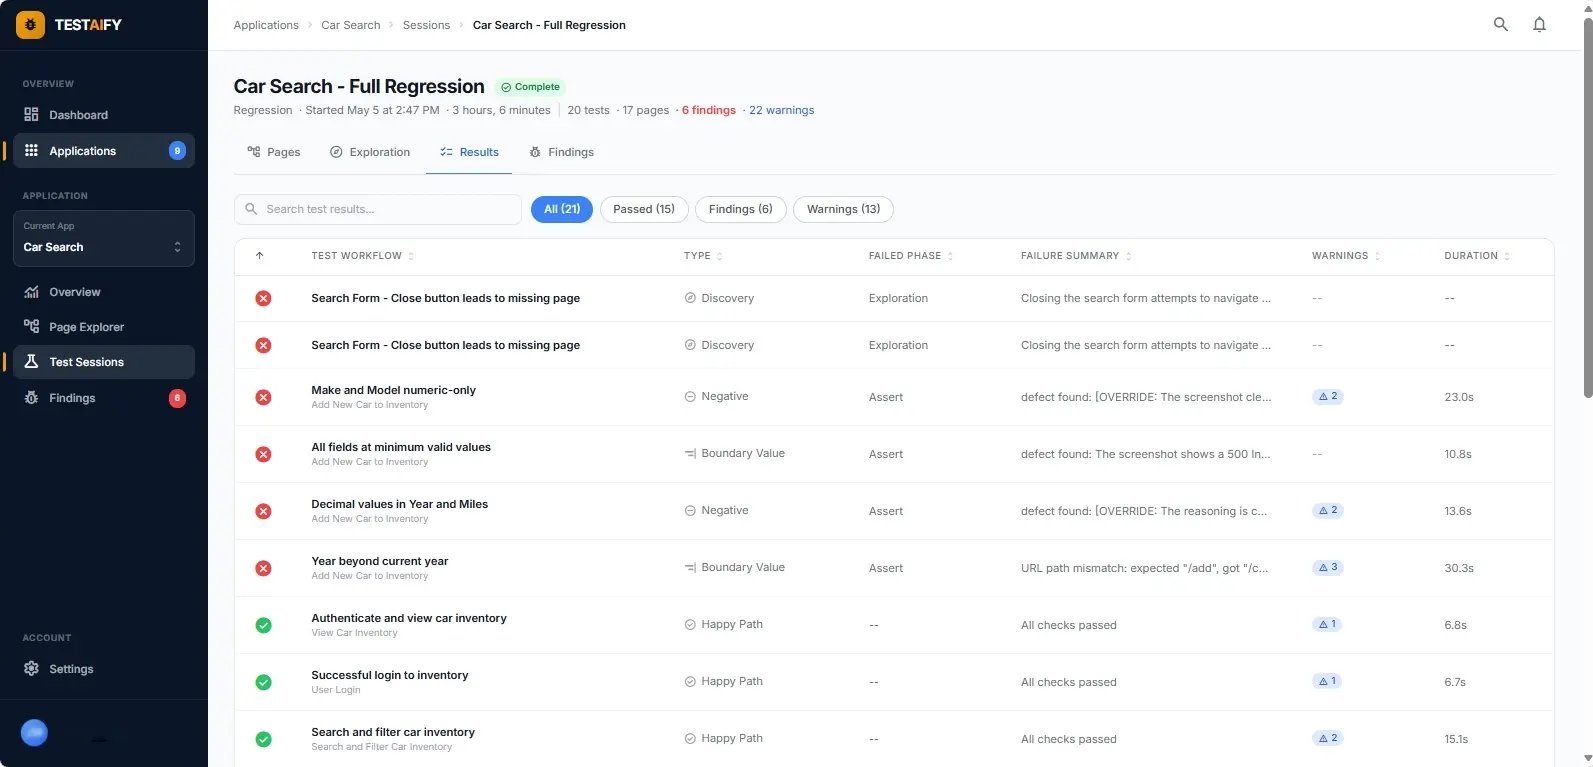Sort by Type column header
The image size is (1593, 767).
click(x=703, y=256)
